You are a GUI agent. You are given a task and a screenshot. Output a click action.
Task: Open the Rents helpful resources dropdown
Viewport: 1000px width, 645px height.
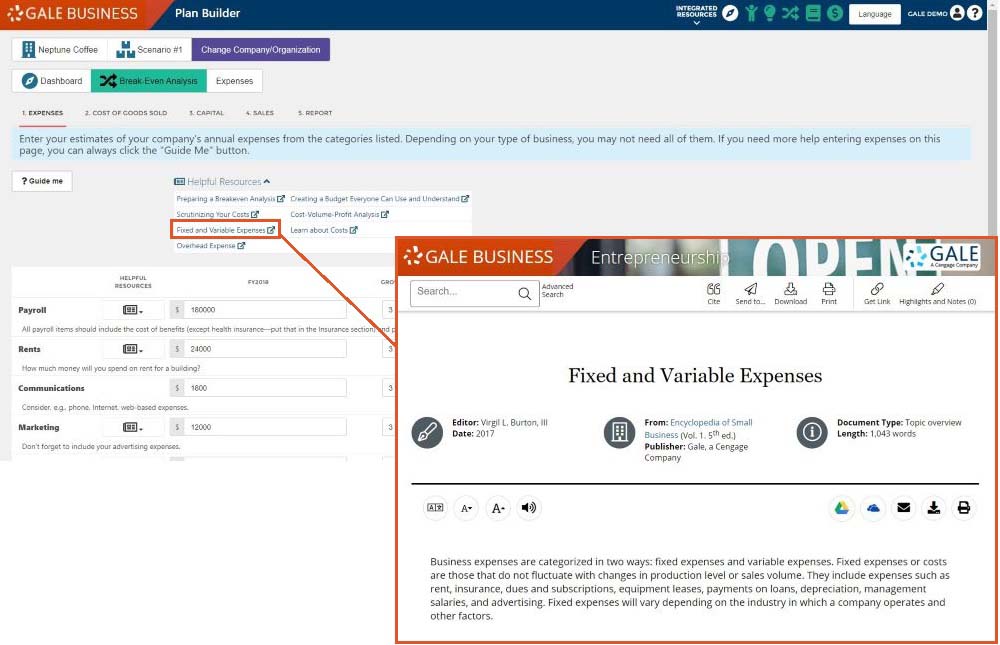click(x=133, y=349)
